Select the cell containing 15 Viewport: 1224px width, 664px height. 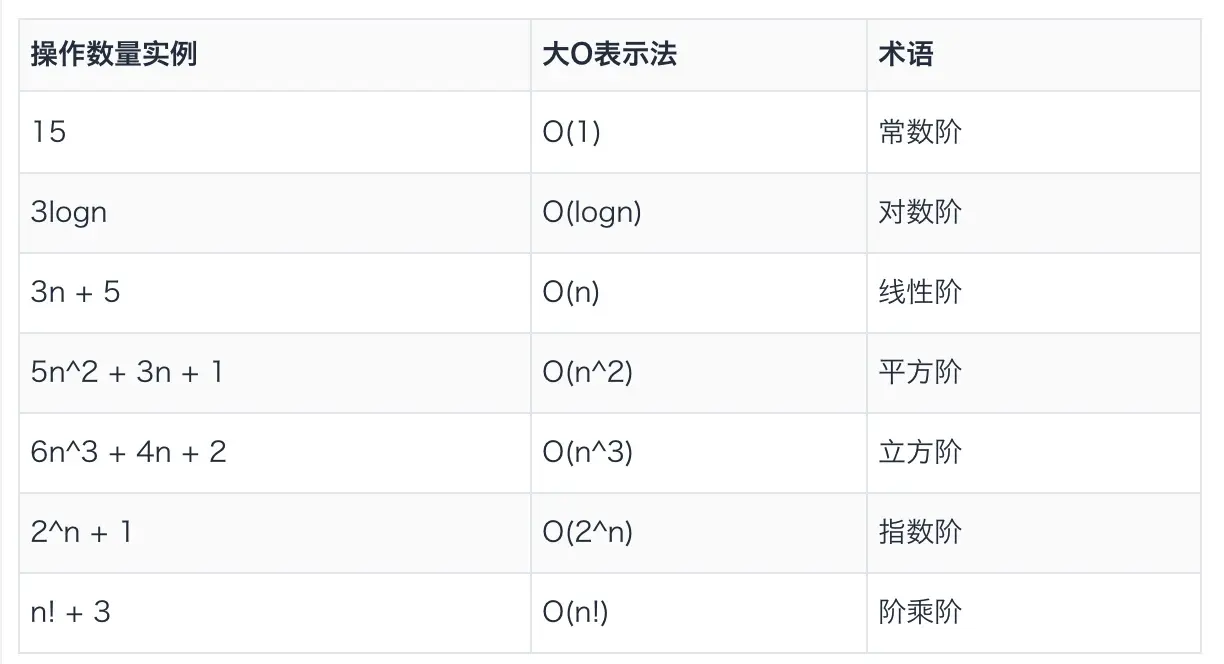click(x=275, y=132)
